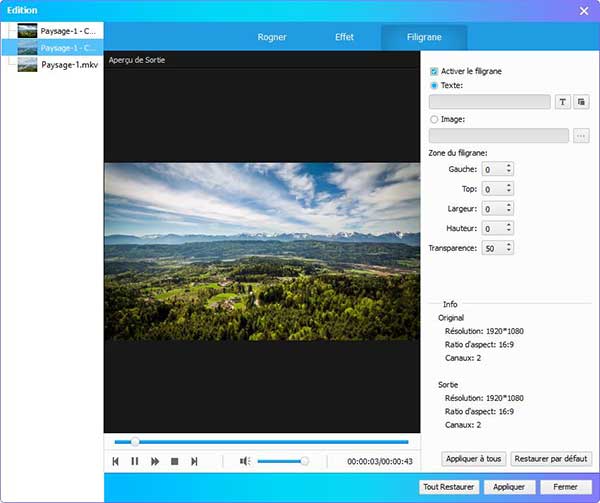
Task: Open text font settings T icon
Action: [x=563, y=102]
